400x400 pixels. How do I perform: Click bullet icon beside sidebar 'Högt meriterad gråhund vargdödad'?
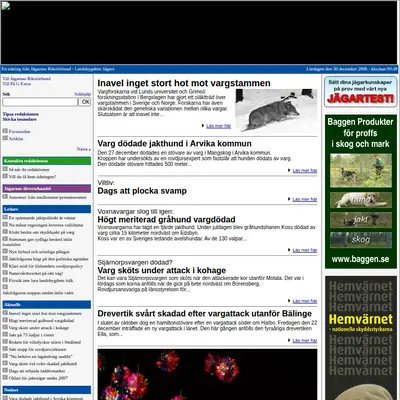(5, 320)
